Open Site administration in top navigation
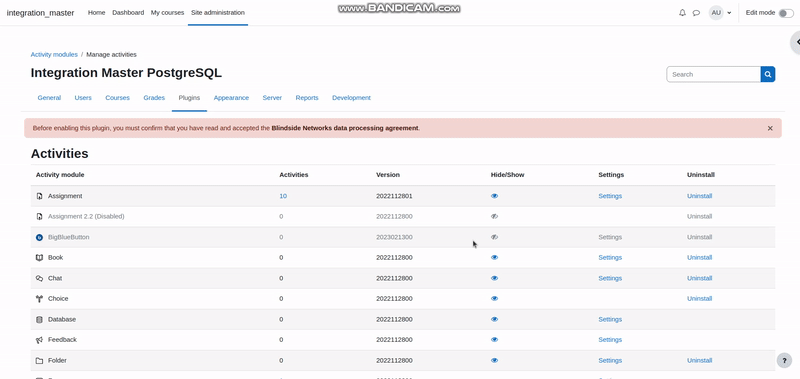 (218, 13)
